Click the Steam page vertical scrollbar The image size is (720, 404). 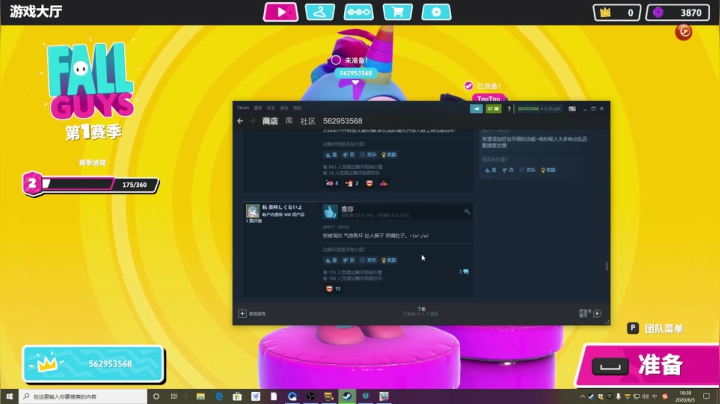(607, 266)
